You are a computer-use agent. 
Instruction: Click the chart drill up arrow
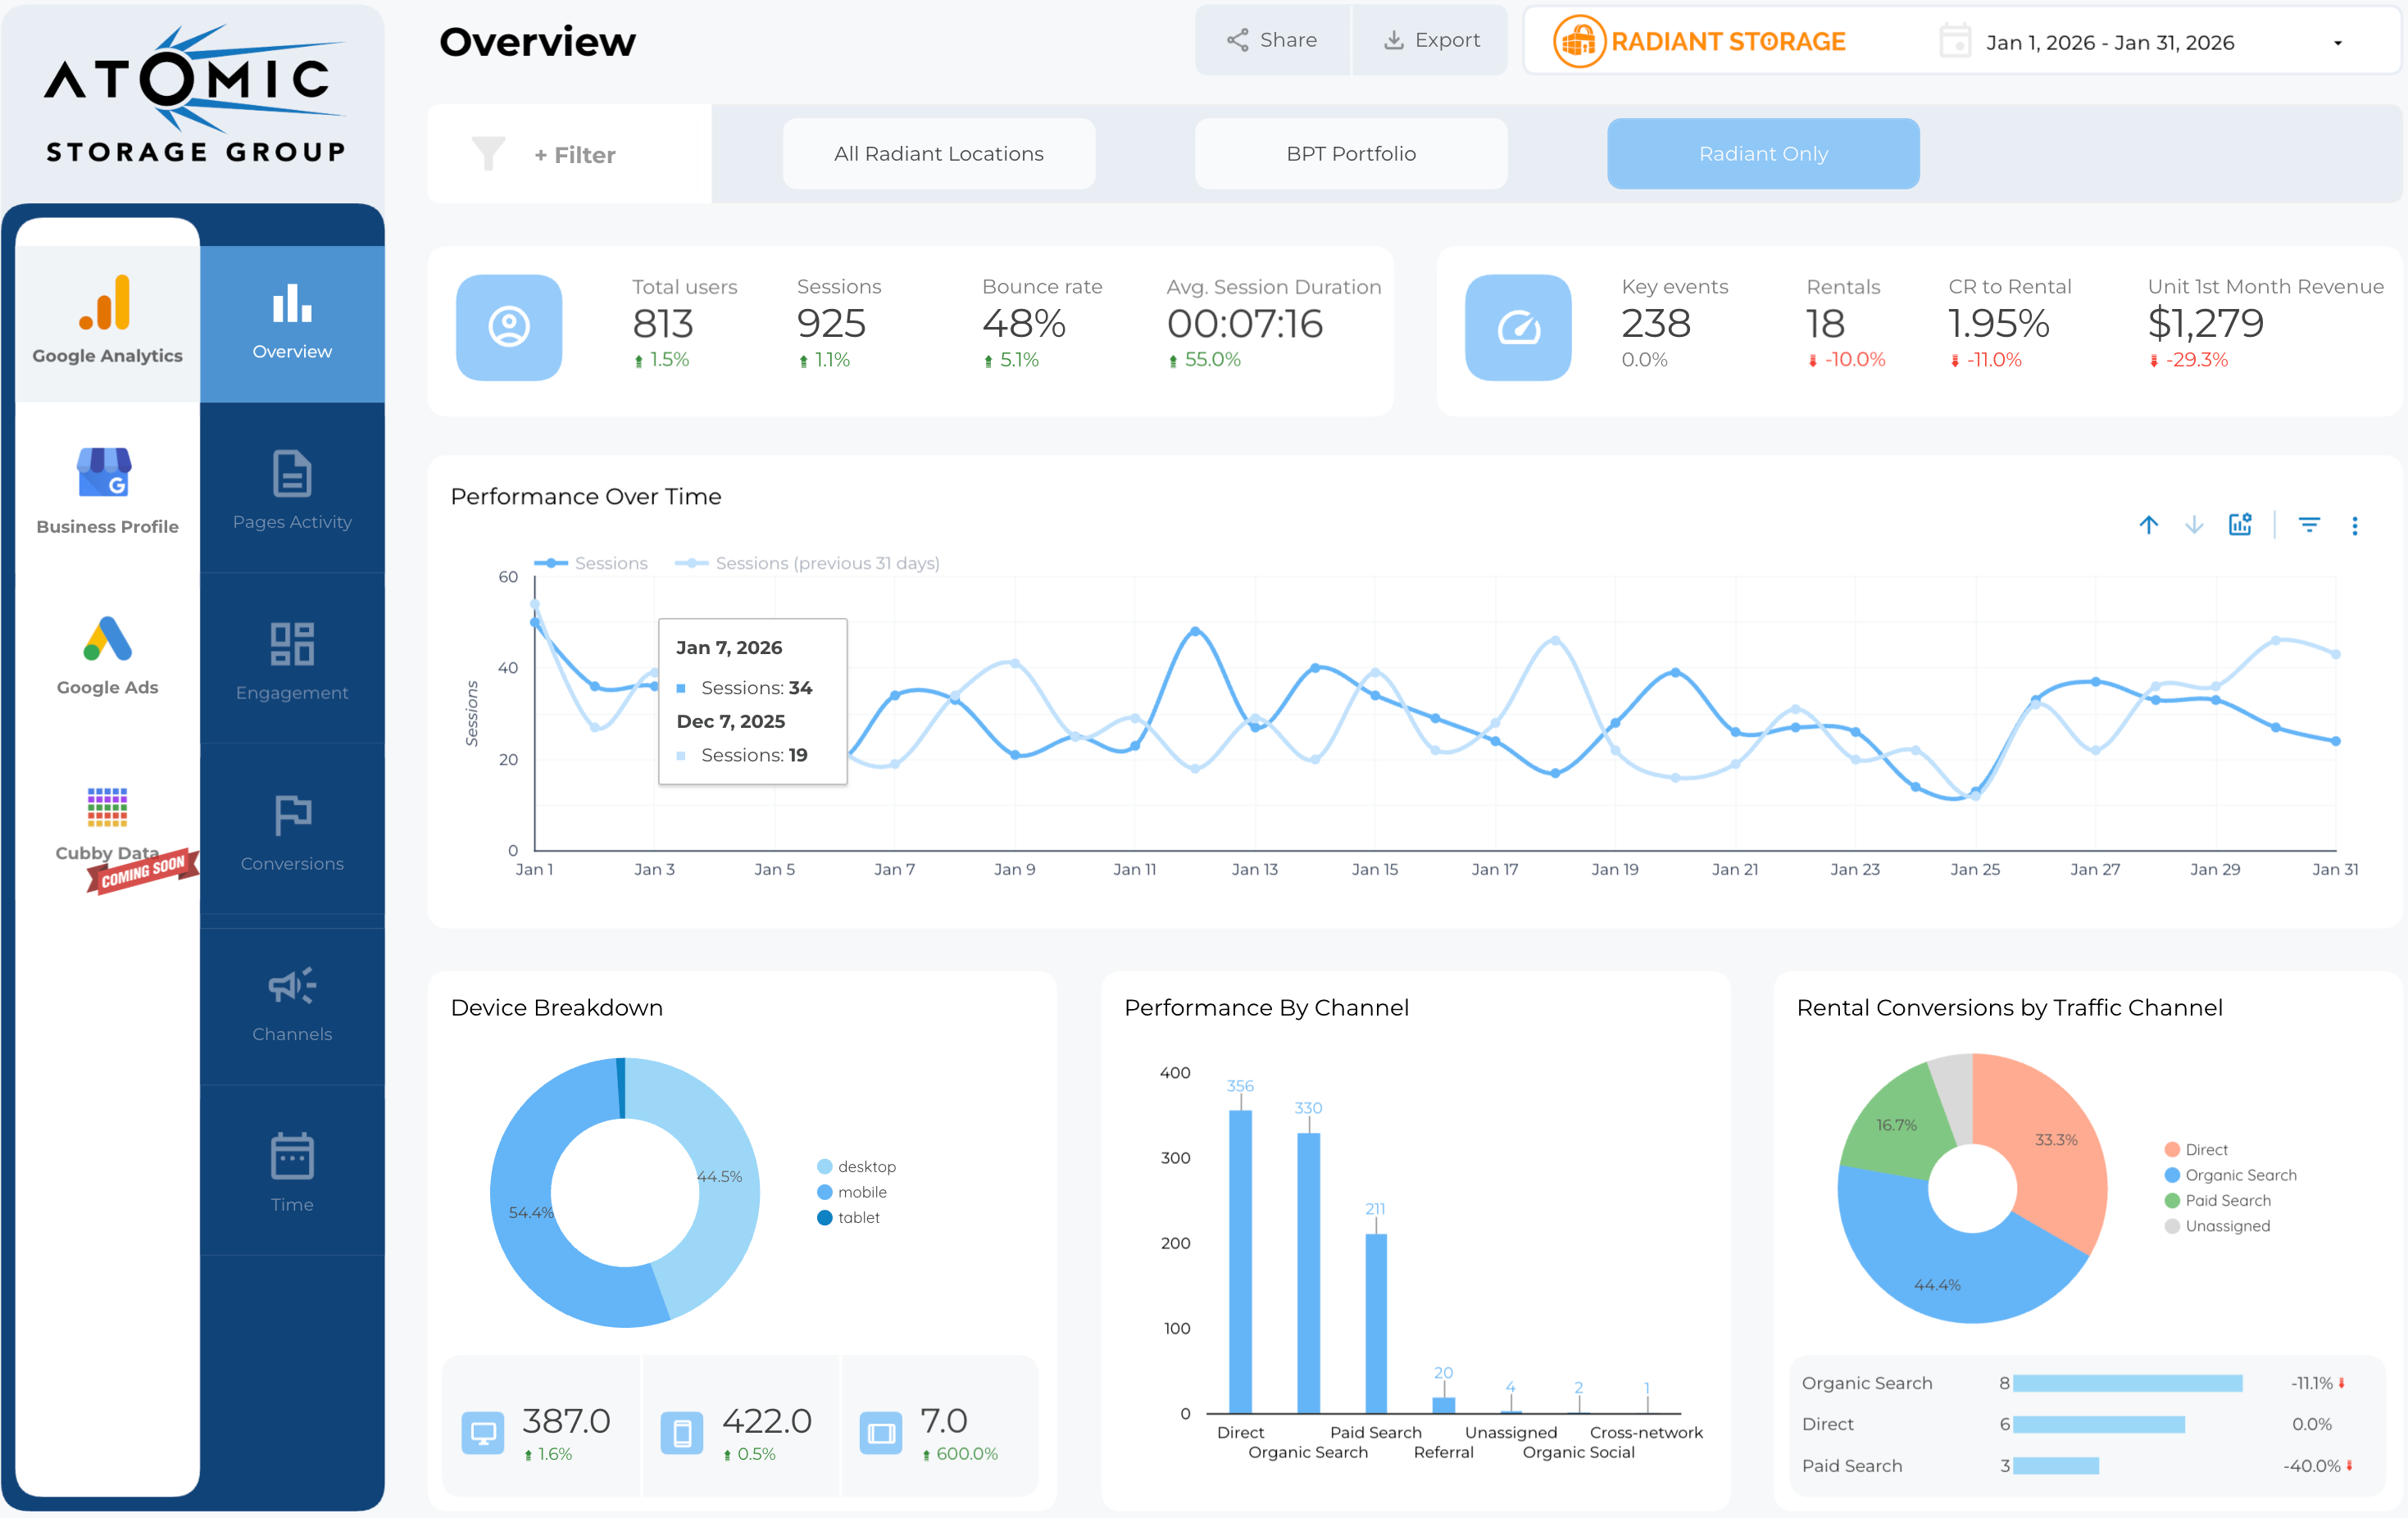[x=2148, y=526]
